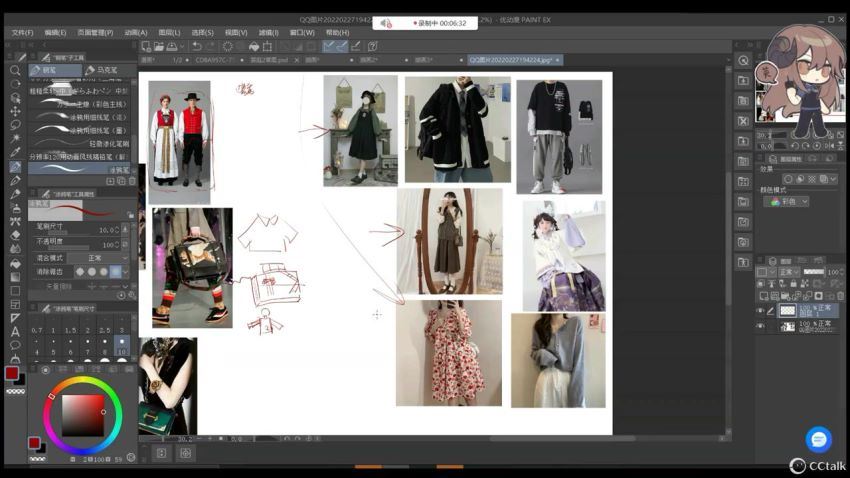Close the QQ图片 jpg document tab
This screenshot has width=850, height=478.
pyautogui.click(x=557, y=60)
